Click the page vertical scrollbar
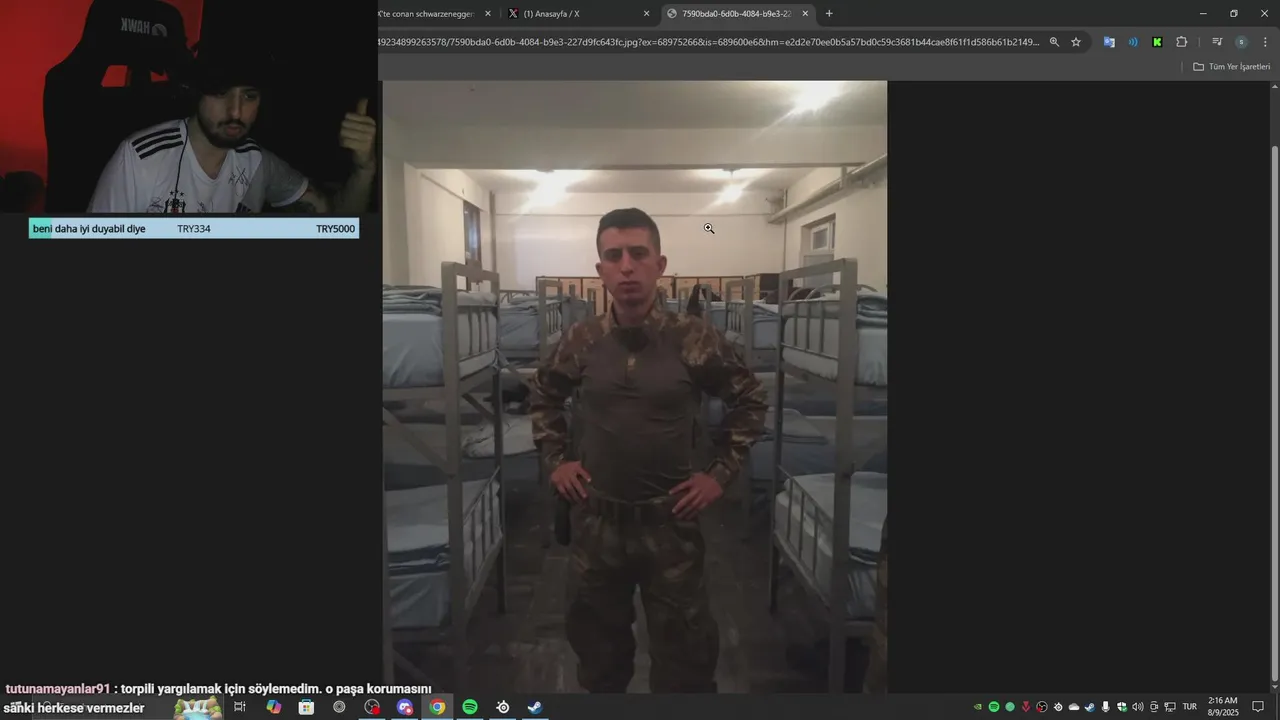This screenshot has width=1280, height=720. tap(1274, 415)
